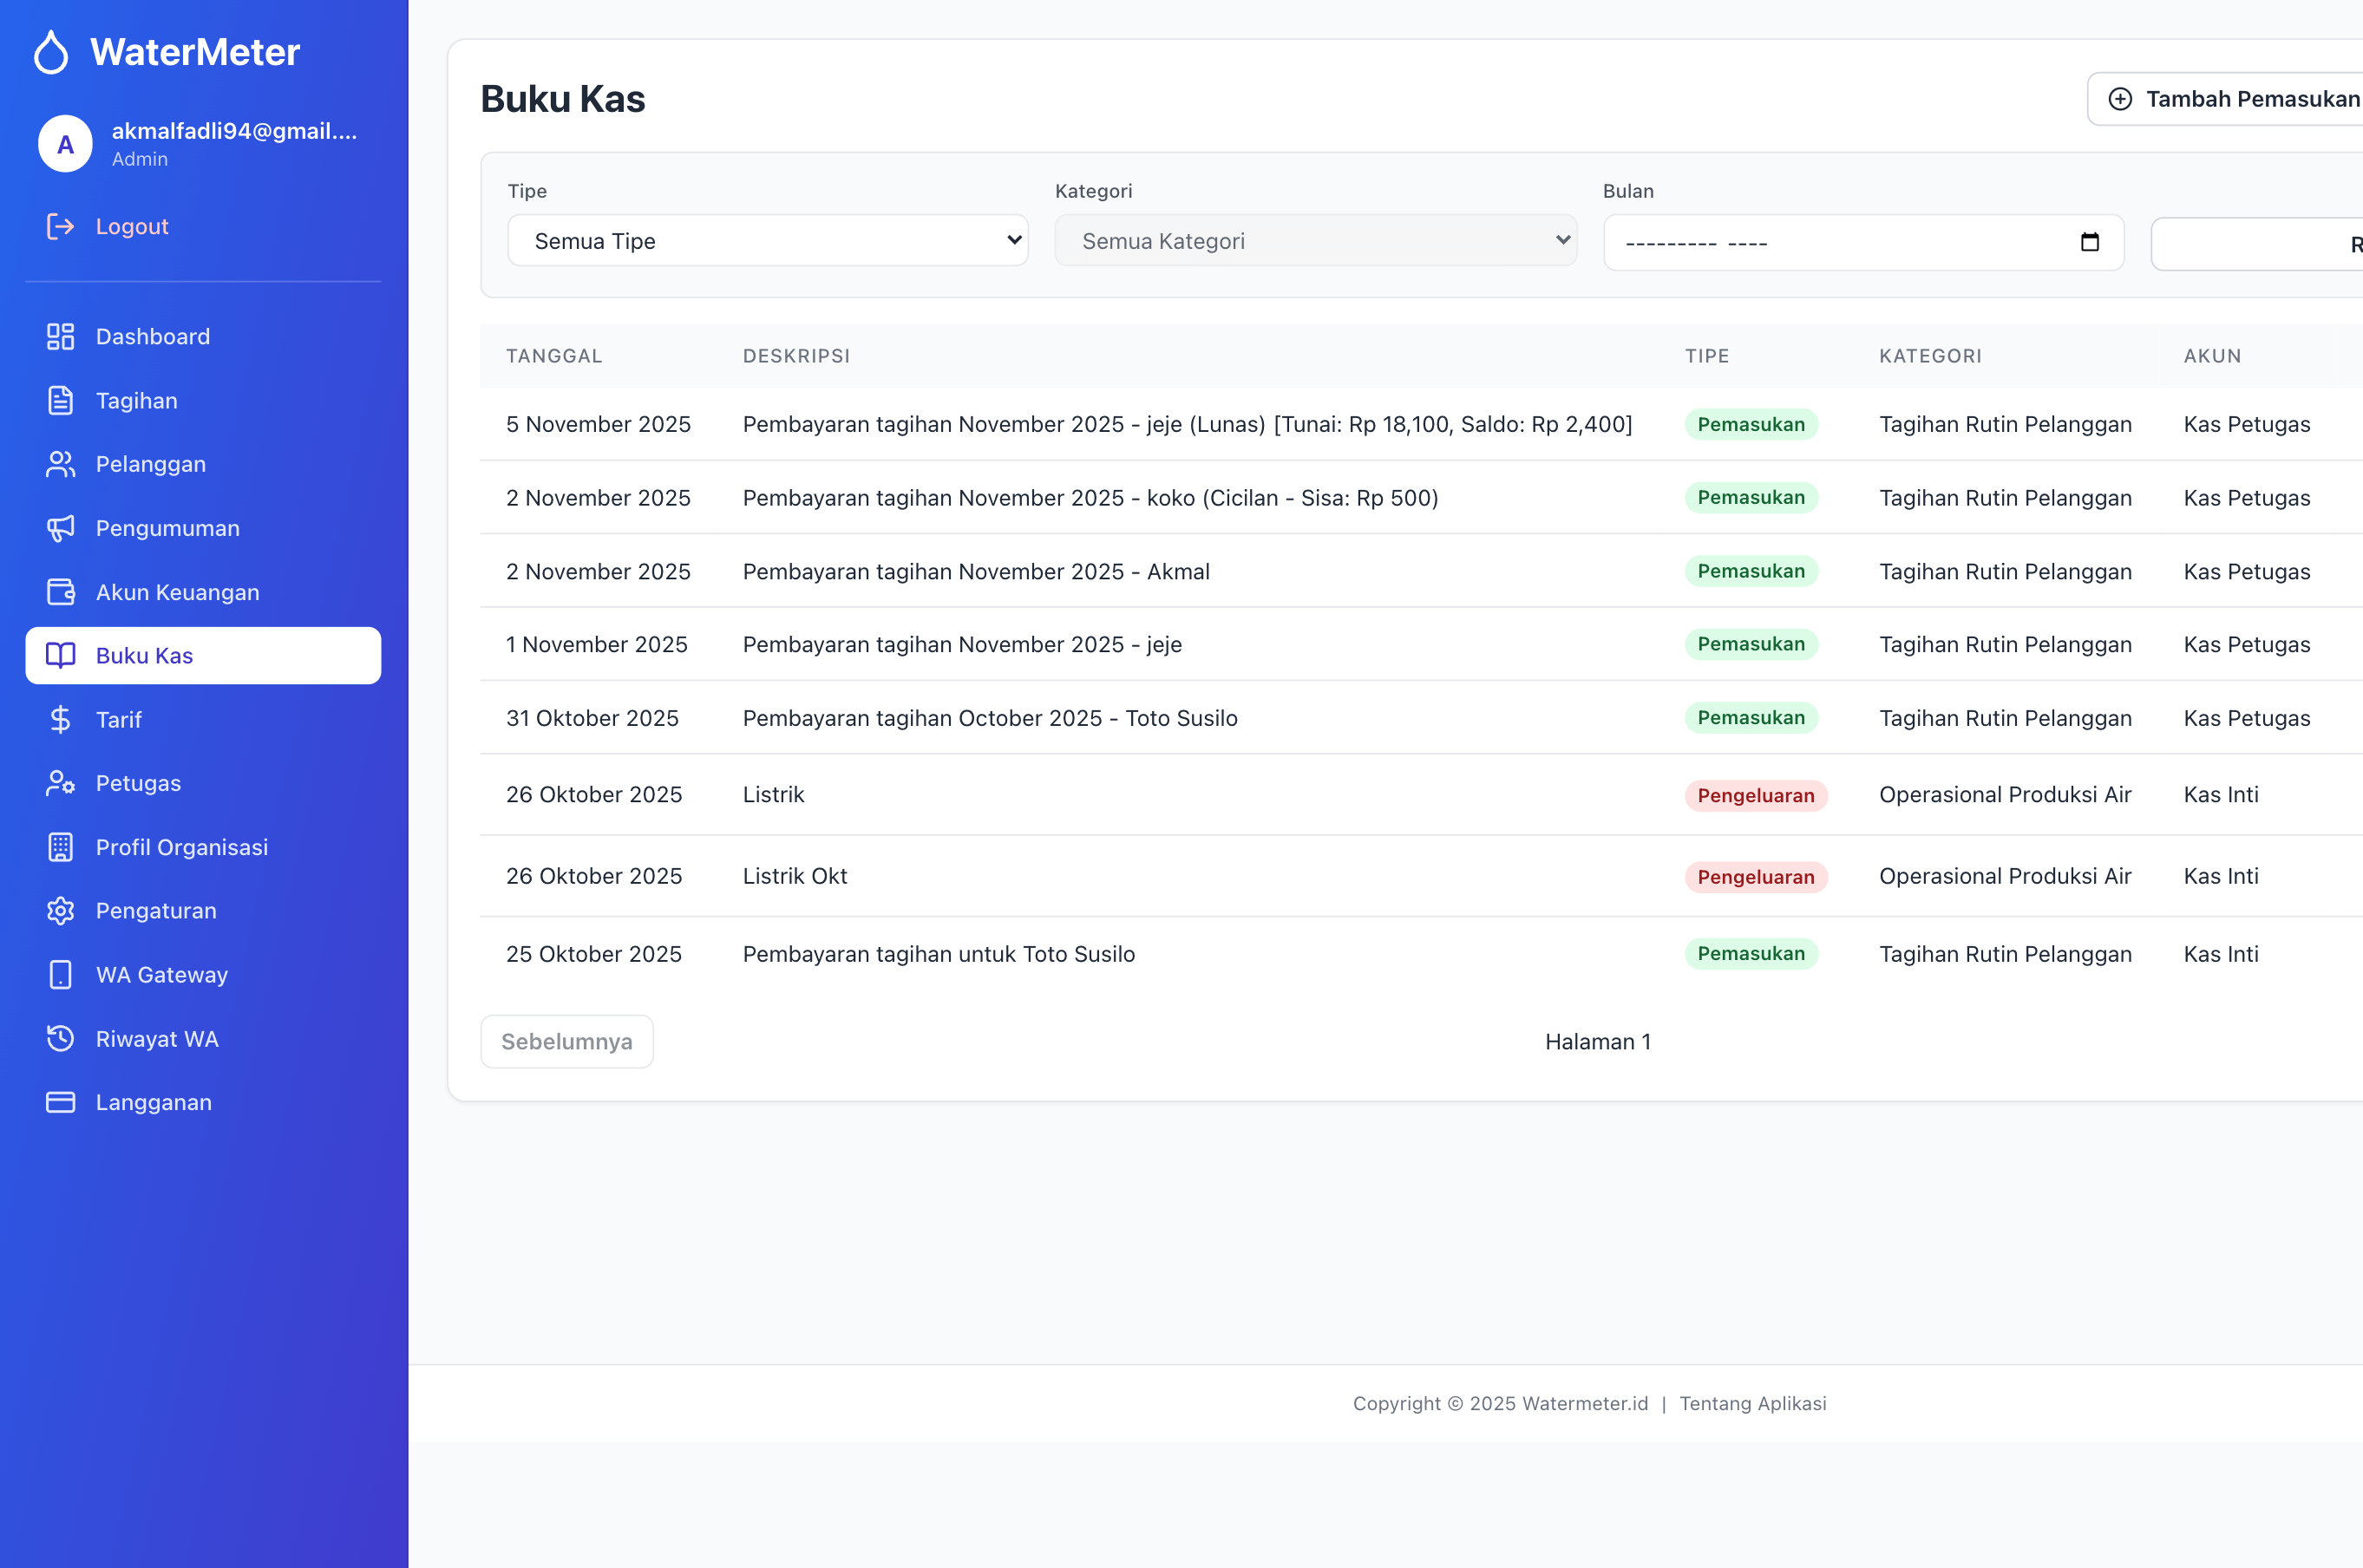The width and height of the screenshot is (2363, 1568).
Task: Open the Semua Kategori dropdown
Action: coord(1315,240)
